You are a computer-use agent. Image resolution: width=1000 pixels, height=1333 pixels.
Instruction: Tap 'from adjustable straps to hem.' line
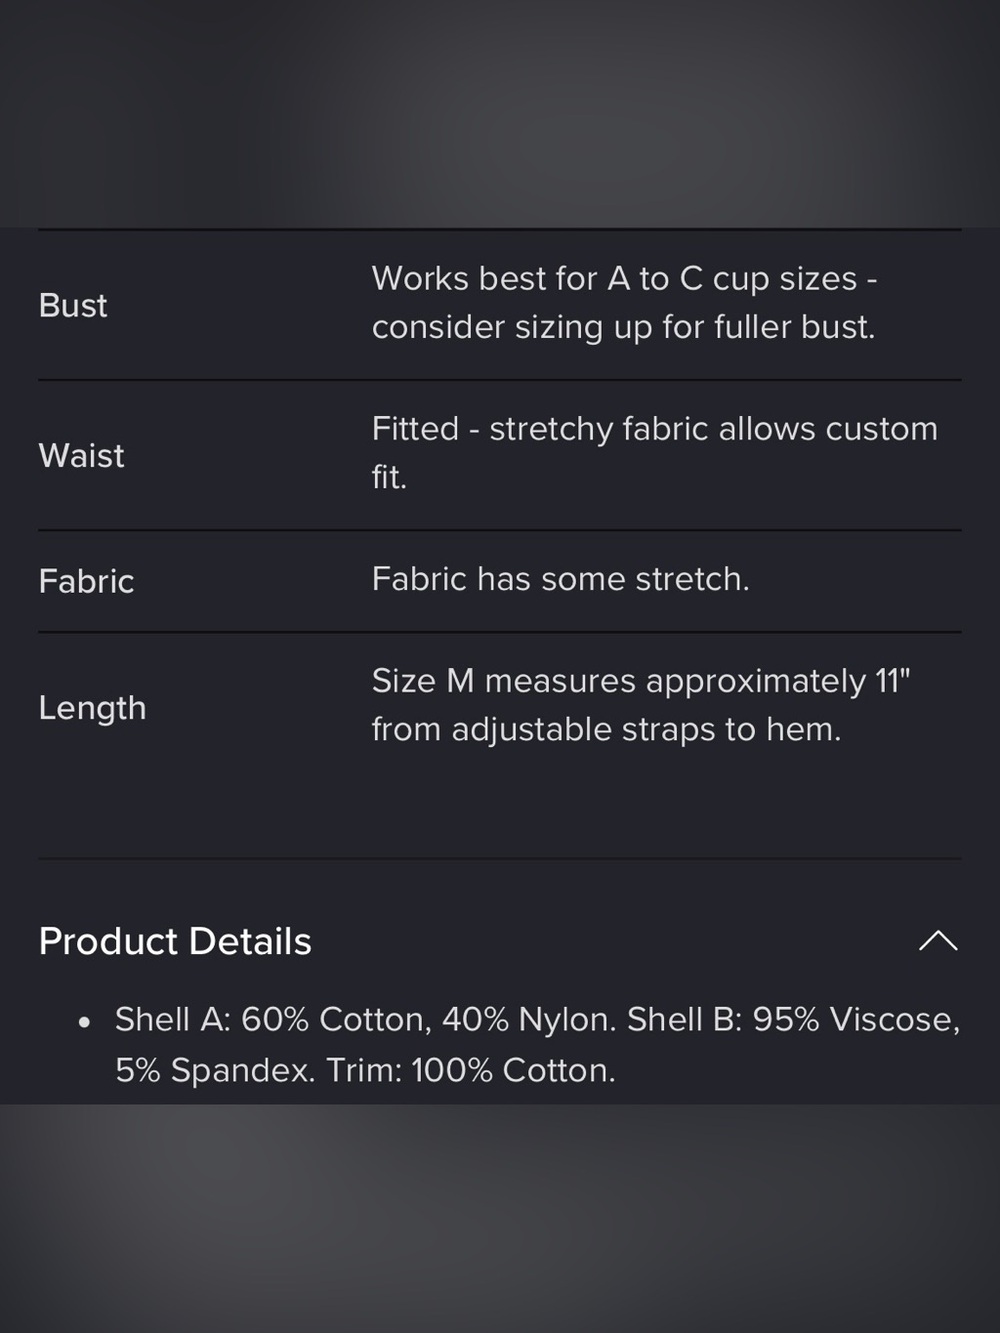pos(606,729)
